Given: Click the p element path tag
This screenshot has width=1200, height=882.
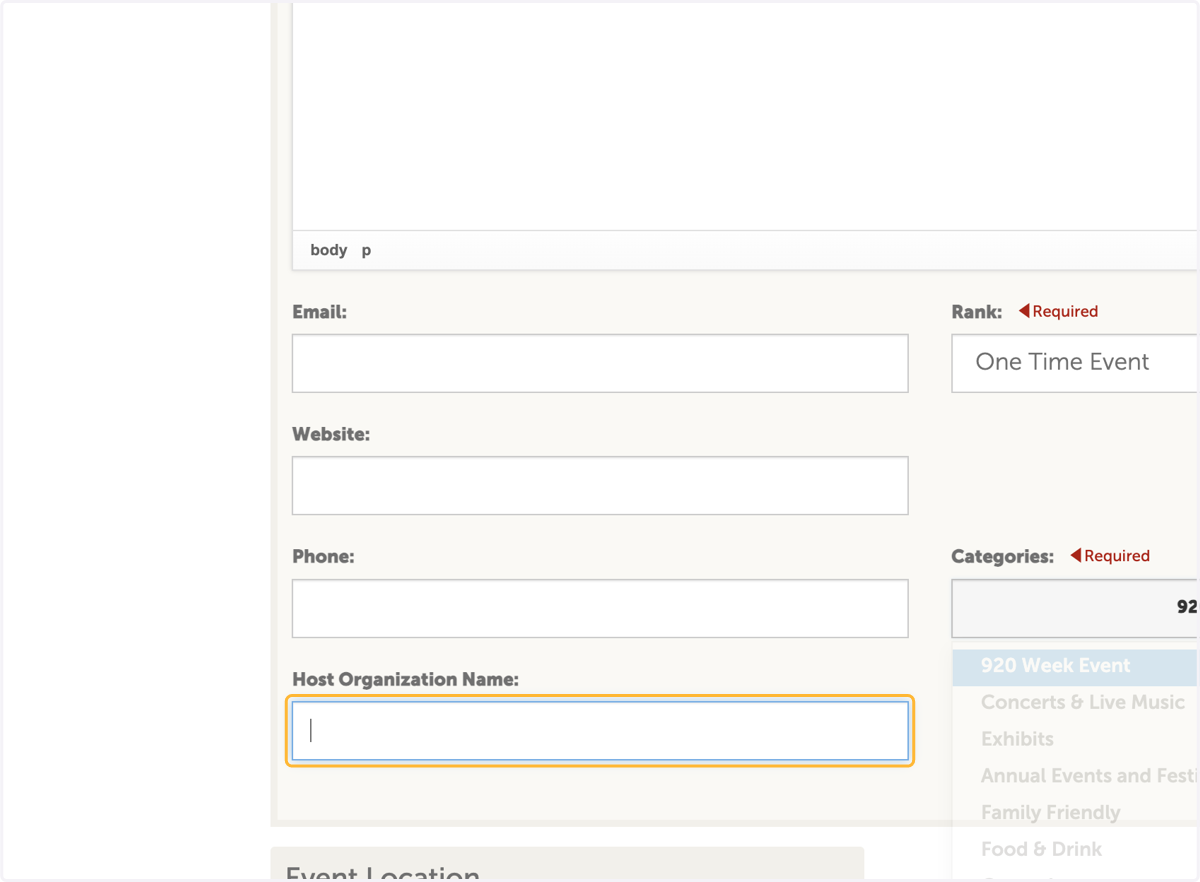Looking at the screenshot, I should tap(366, 250).
